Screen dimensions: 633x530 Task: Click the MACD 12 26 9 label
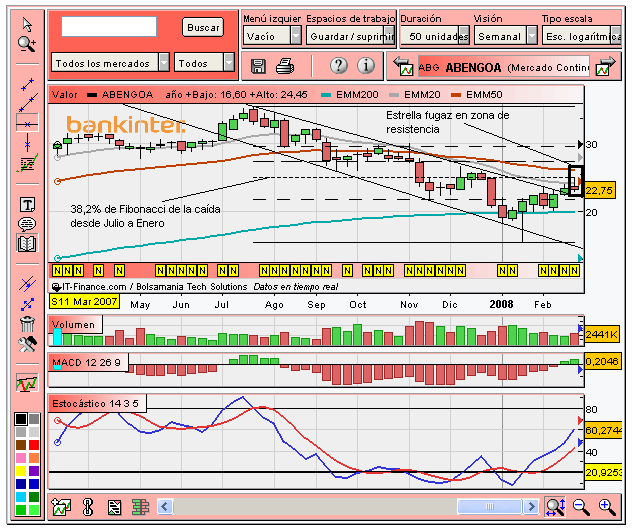point(86,362)
